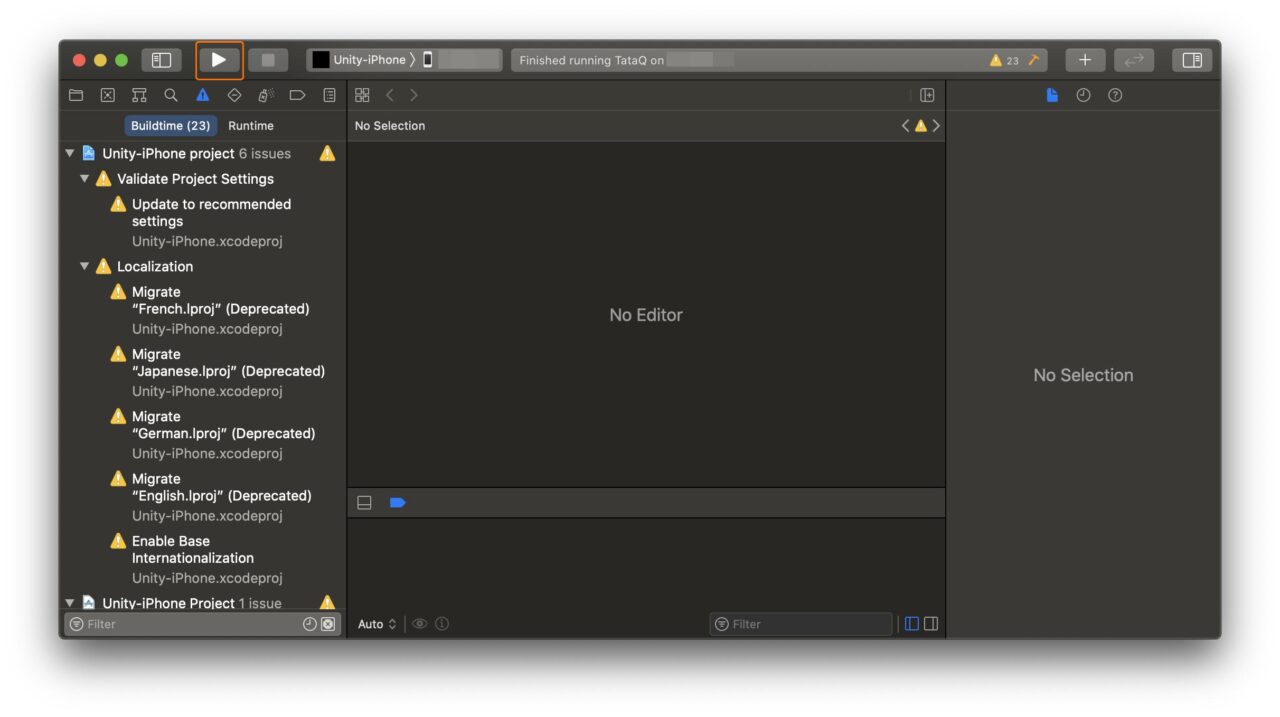1280x717 pixels.
Task: Select the Buildtime issues tab
Action: click(x=170, y=125)
